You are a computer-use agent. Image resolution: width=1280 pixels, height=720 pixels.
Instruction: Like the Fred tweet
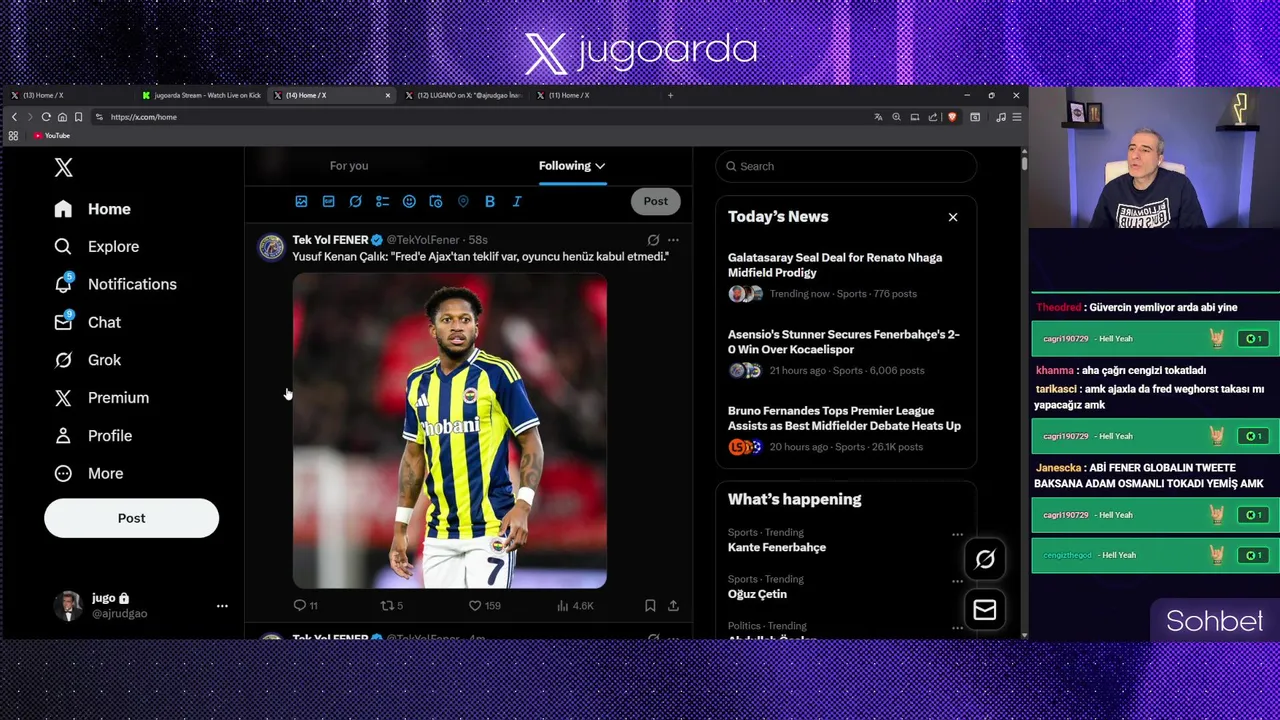(485, 605)
